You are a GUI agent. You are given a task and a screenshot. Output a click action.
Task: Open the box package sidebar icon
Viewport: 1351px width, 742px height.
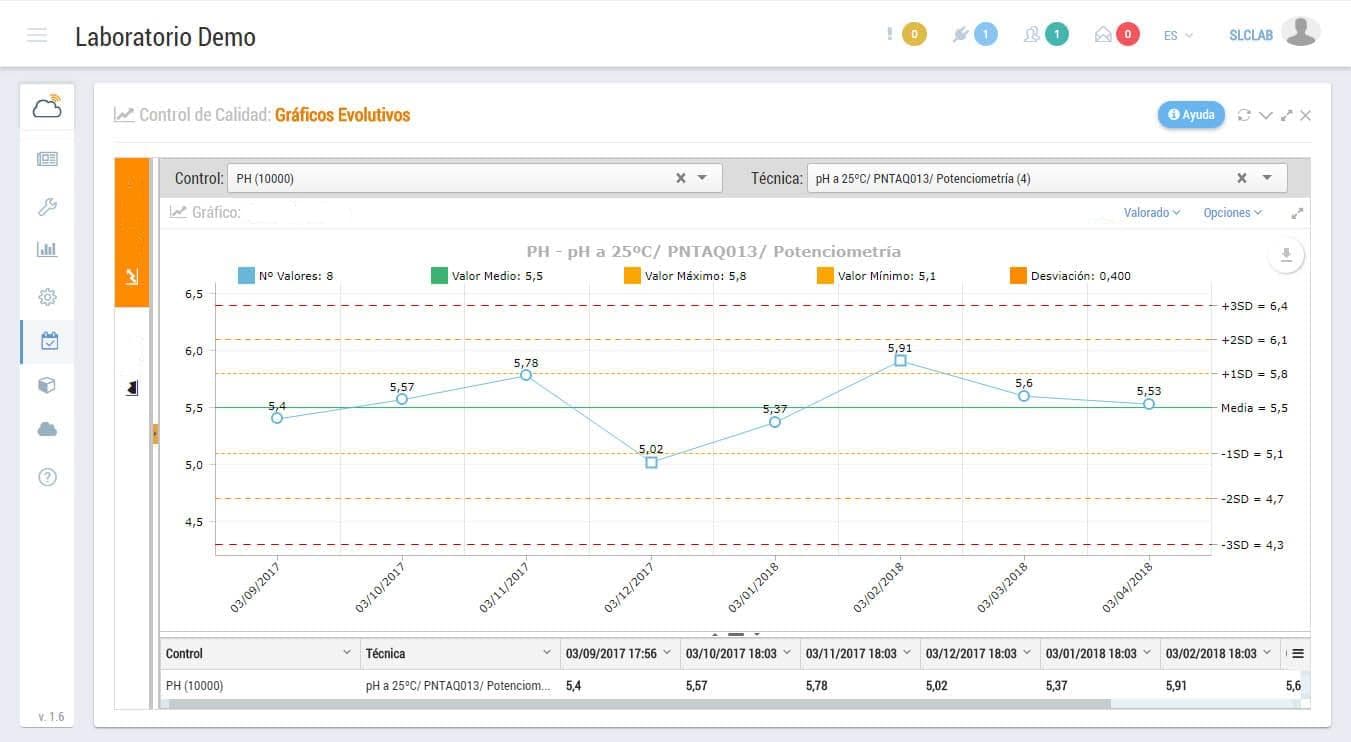coord(47,385)
